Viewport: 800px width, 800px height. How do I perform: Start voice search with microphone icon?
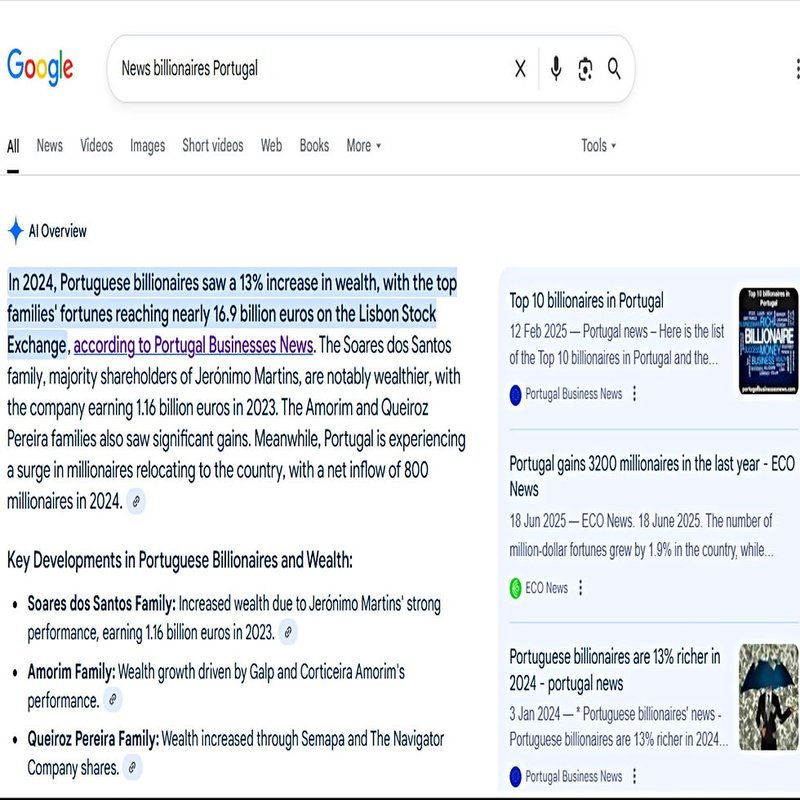click(x=556, y=68)
